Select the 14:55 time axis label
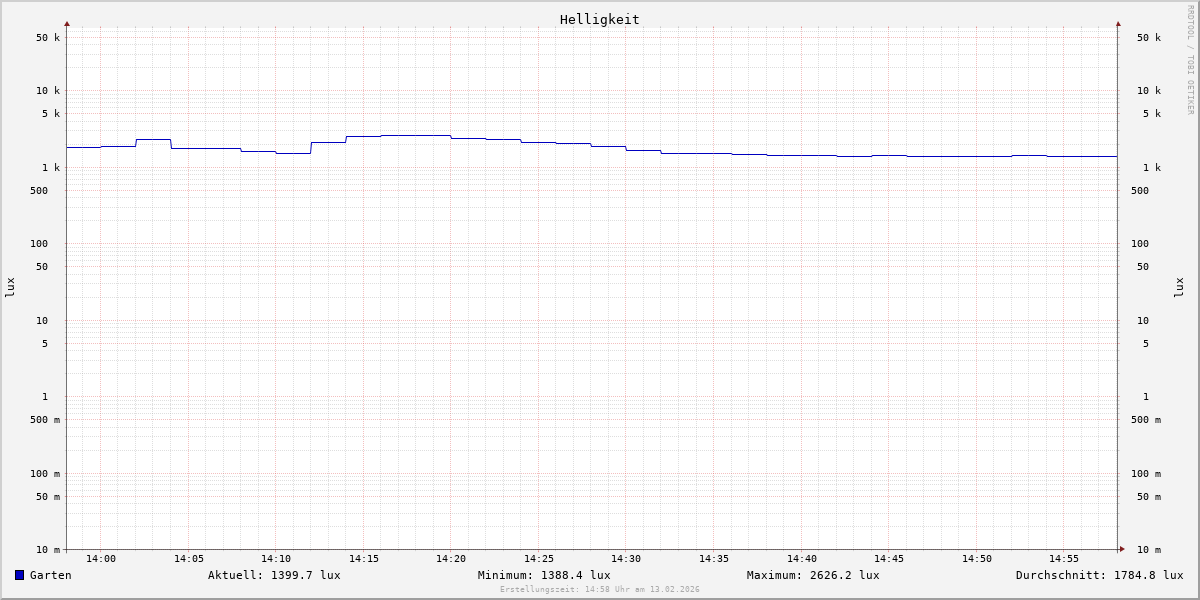This screenshot has height=600, width=1200. 1064,559
